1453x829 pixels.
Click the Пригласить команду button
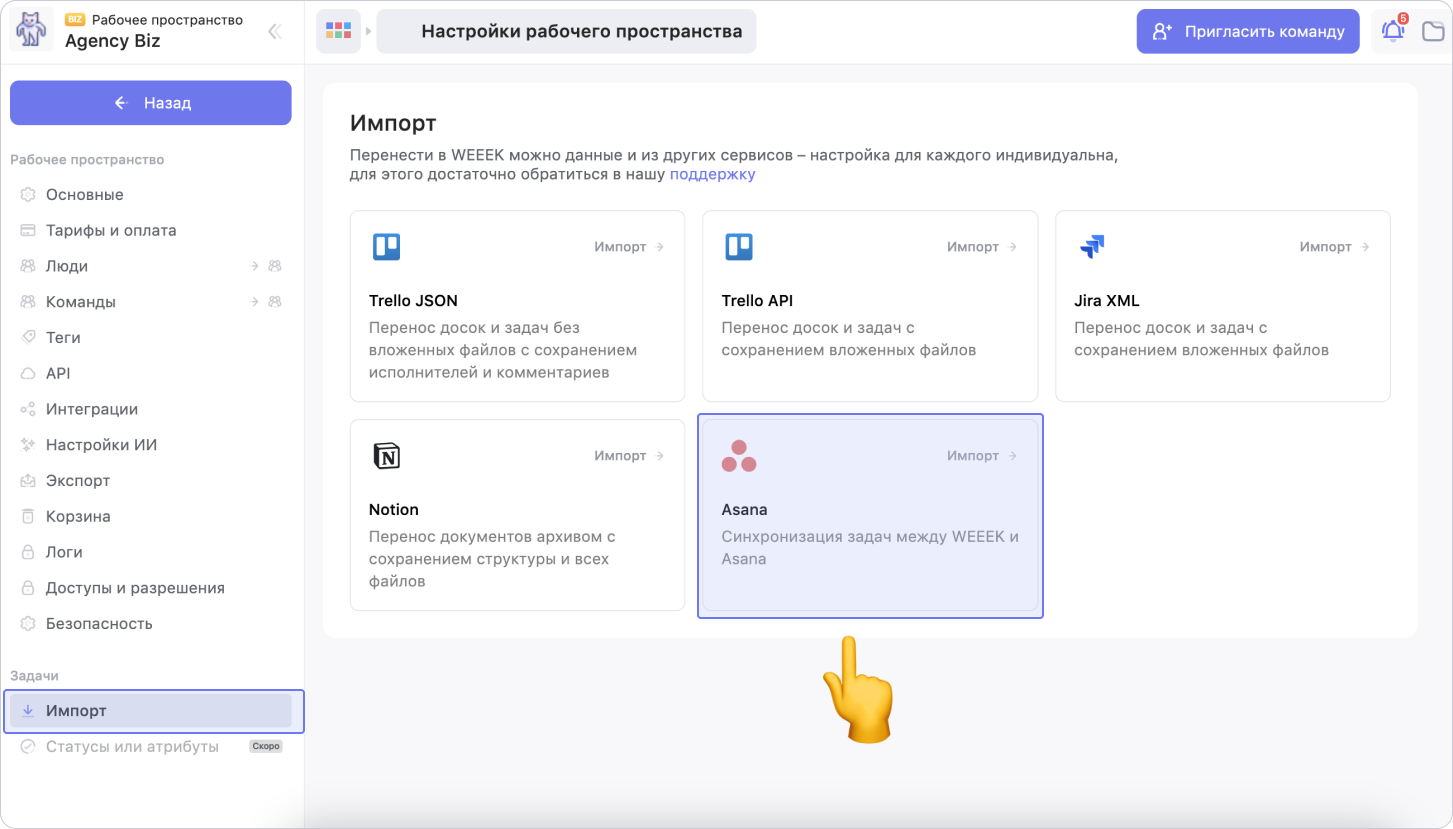pos(1247,31)
